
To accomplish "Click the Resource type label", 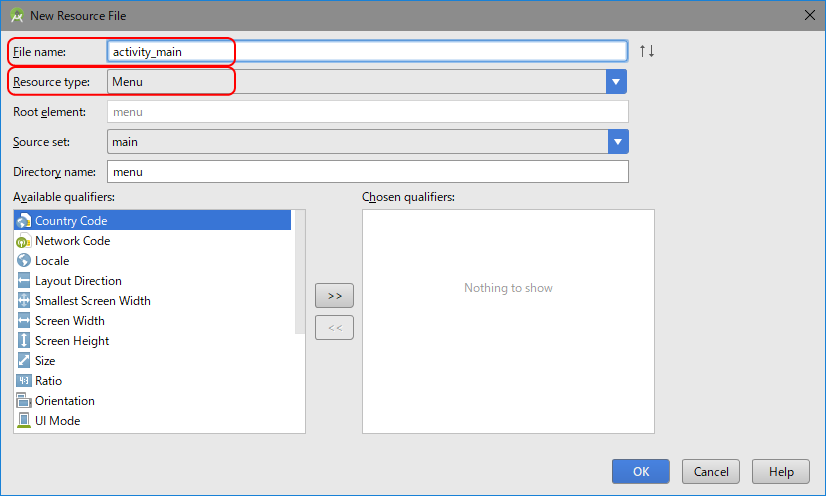I will (x=52, y=82).
